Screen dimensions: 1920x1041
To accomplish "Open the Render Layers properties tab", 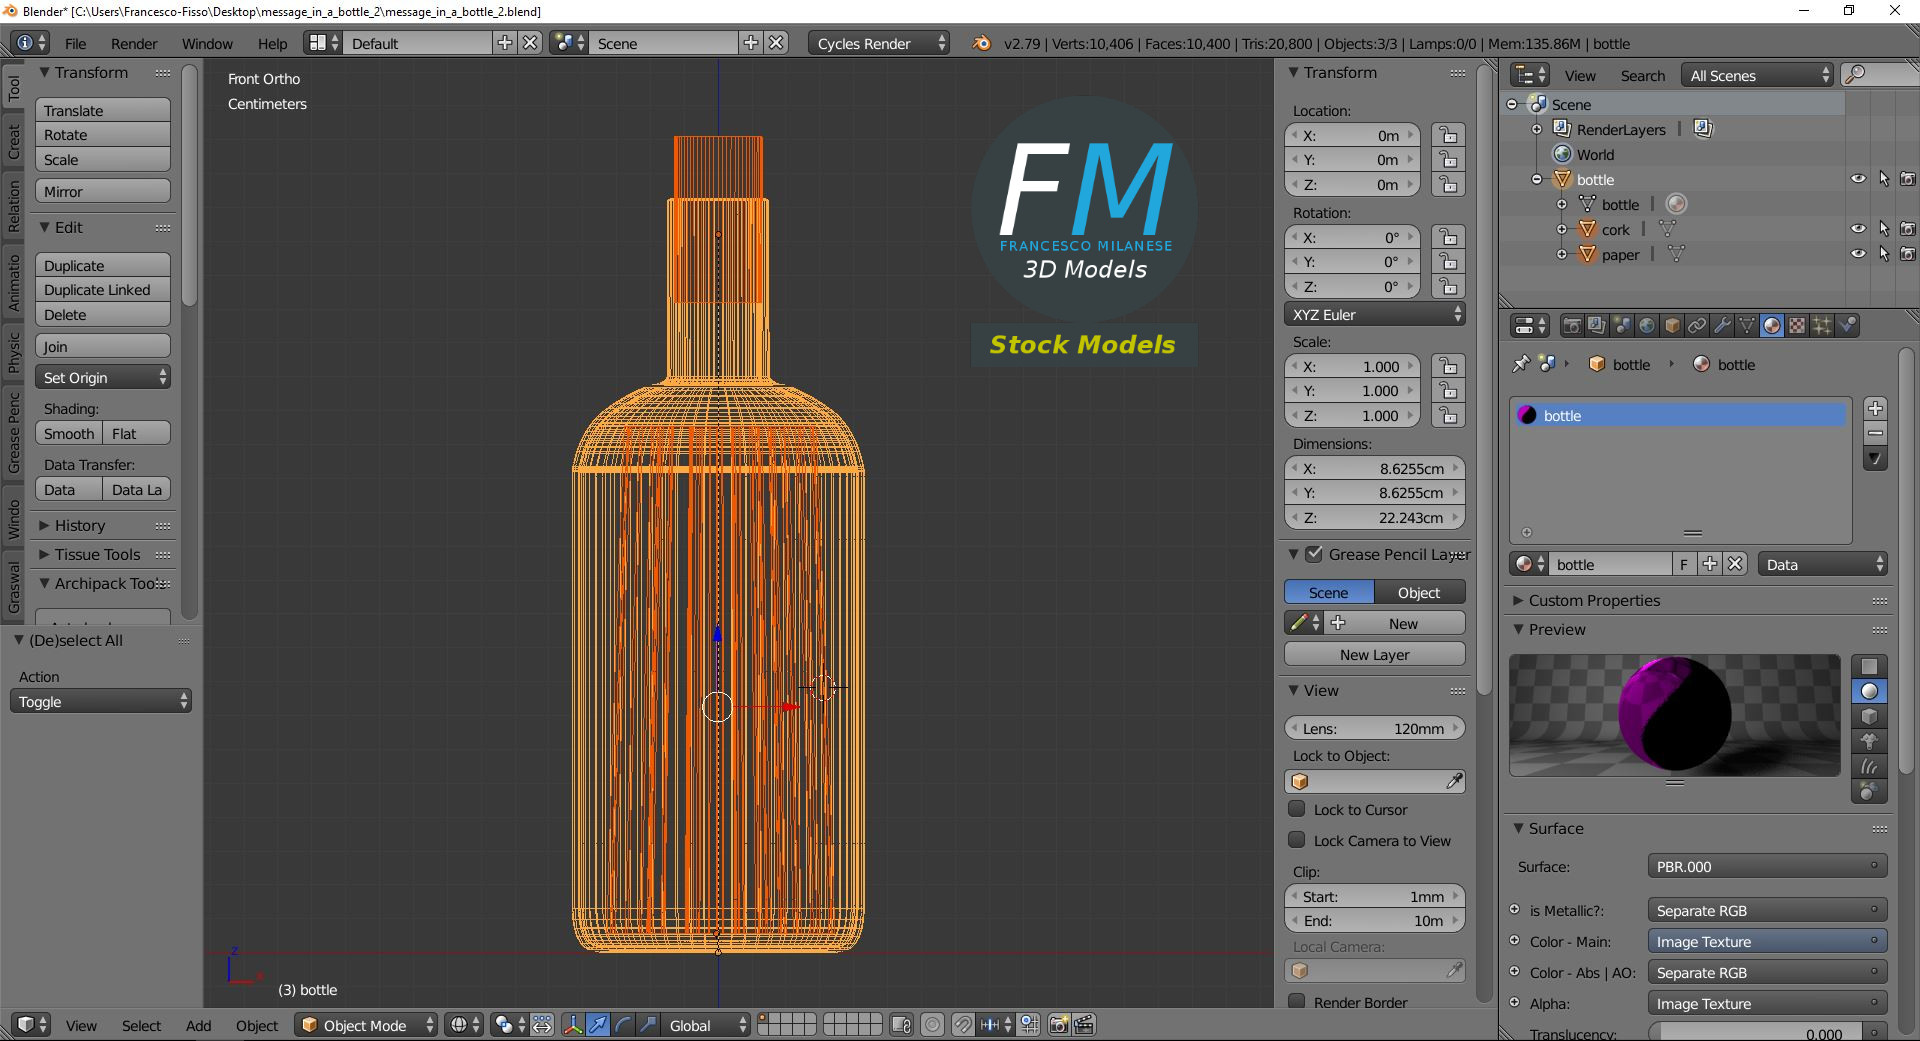I will pyautogui.click(x=1597, y=326).
